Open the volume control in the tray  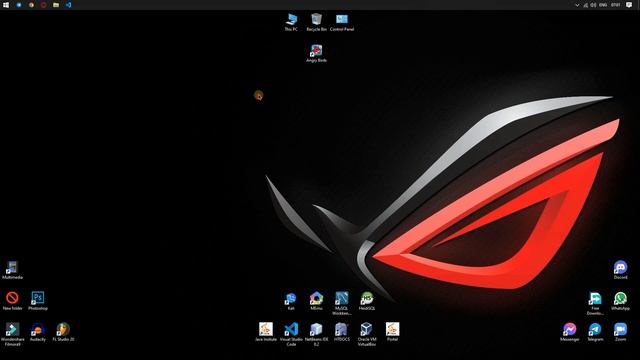pyautogui.click(x=593, y=5)
